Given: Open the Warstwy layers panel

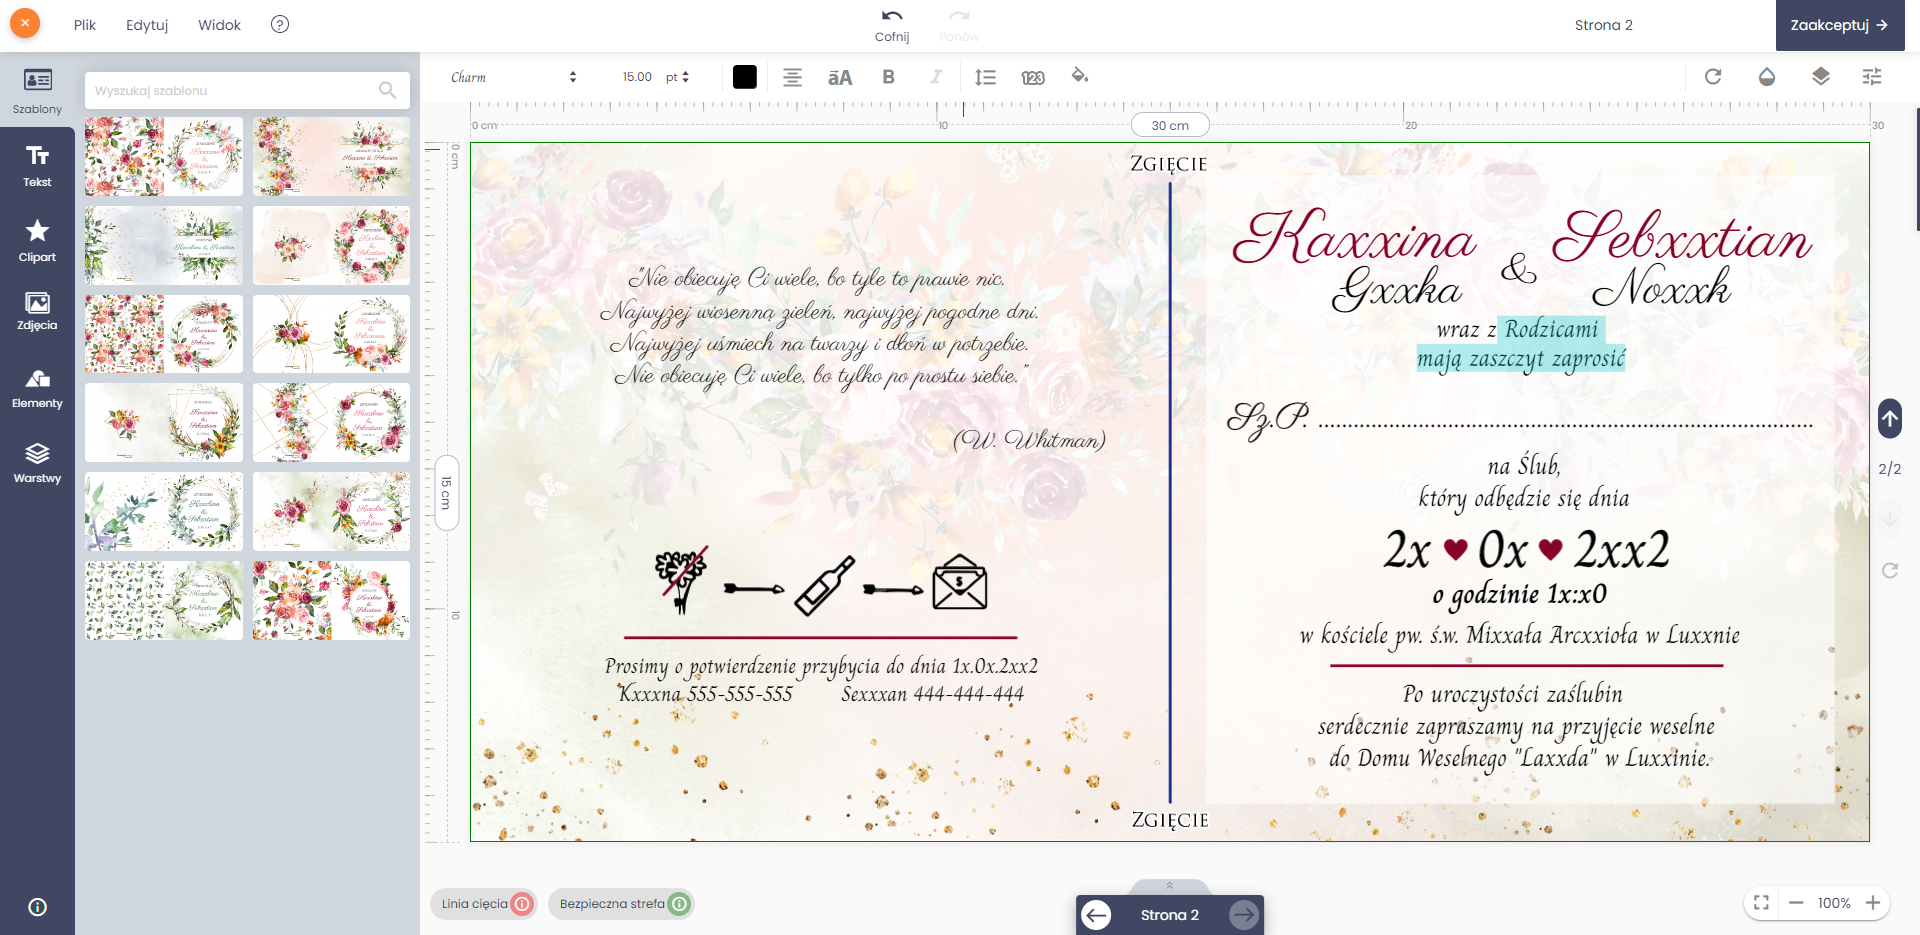Looking at the screenshot, I should pos(37,463).
